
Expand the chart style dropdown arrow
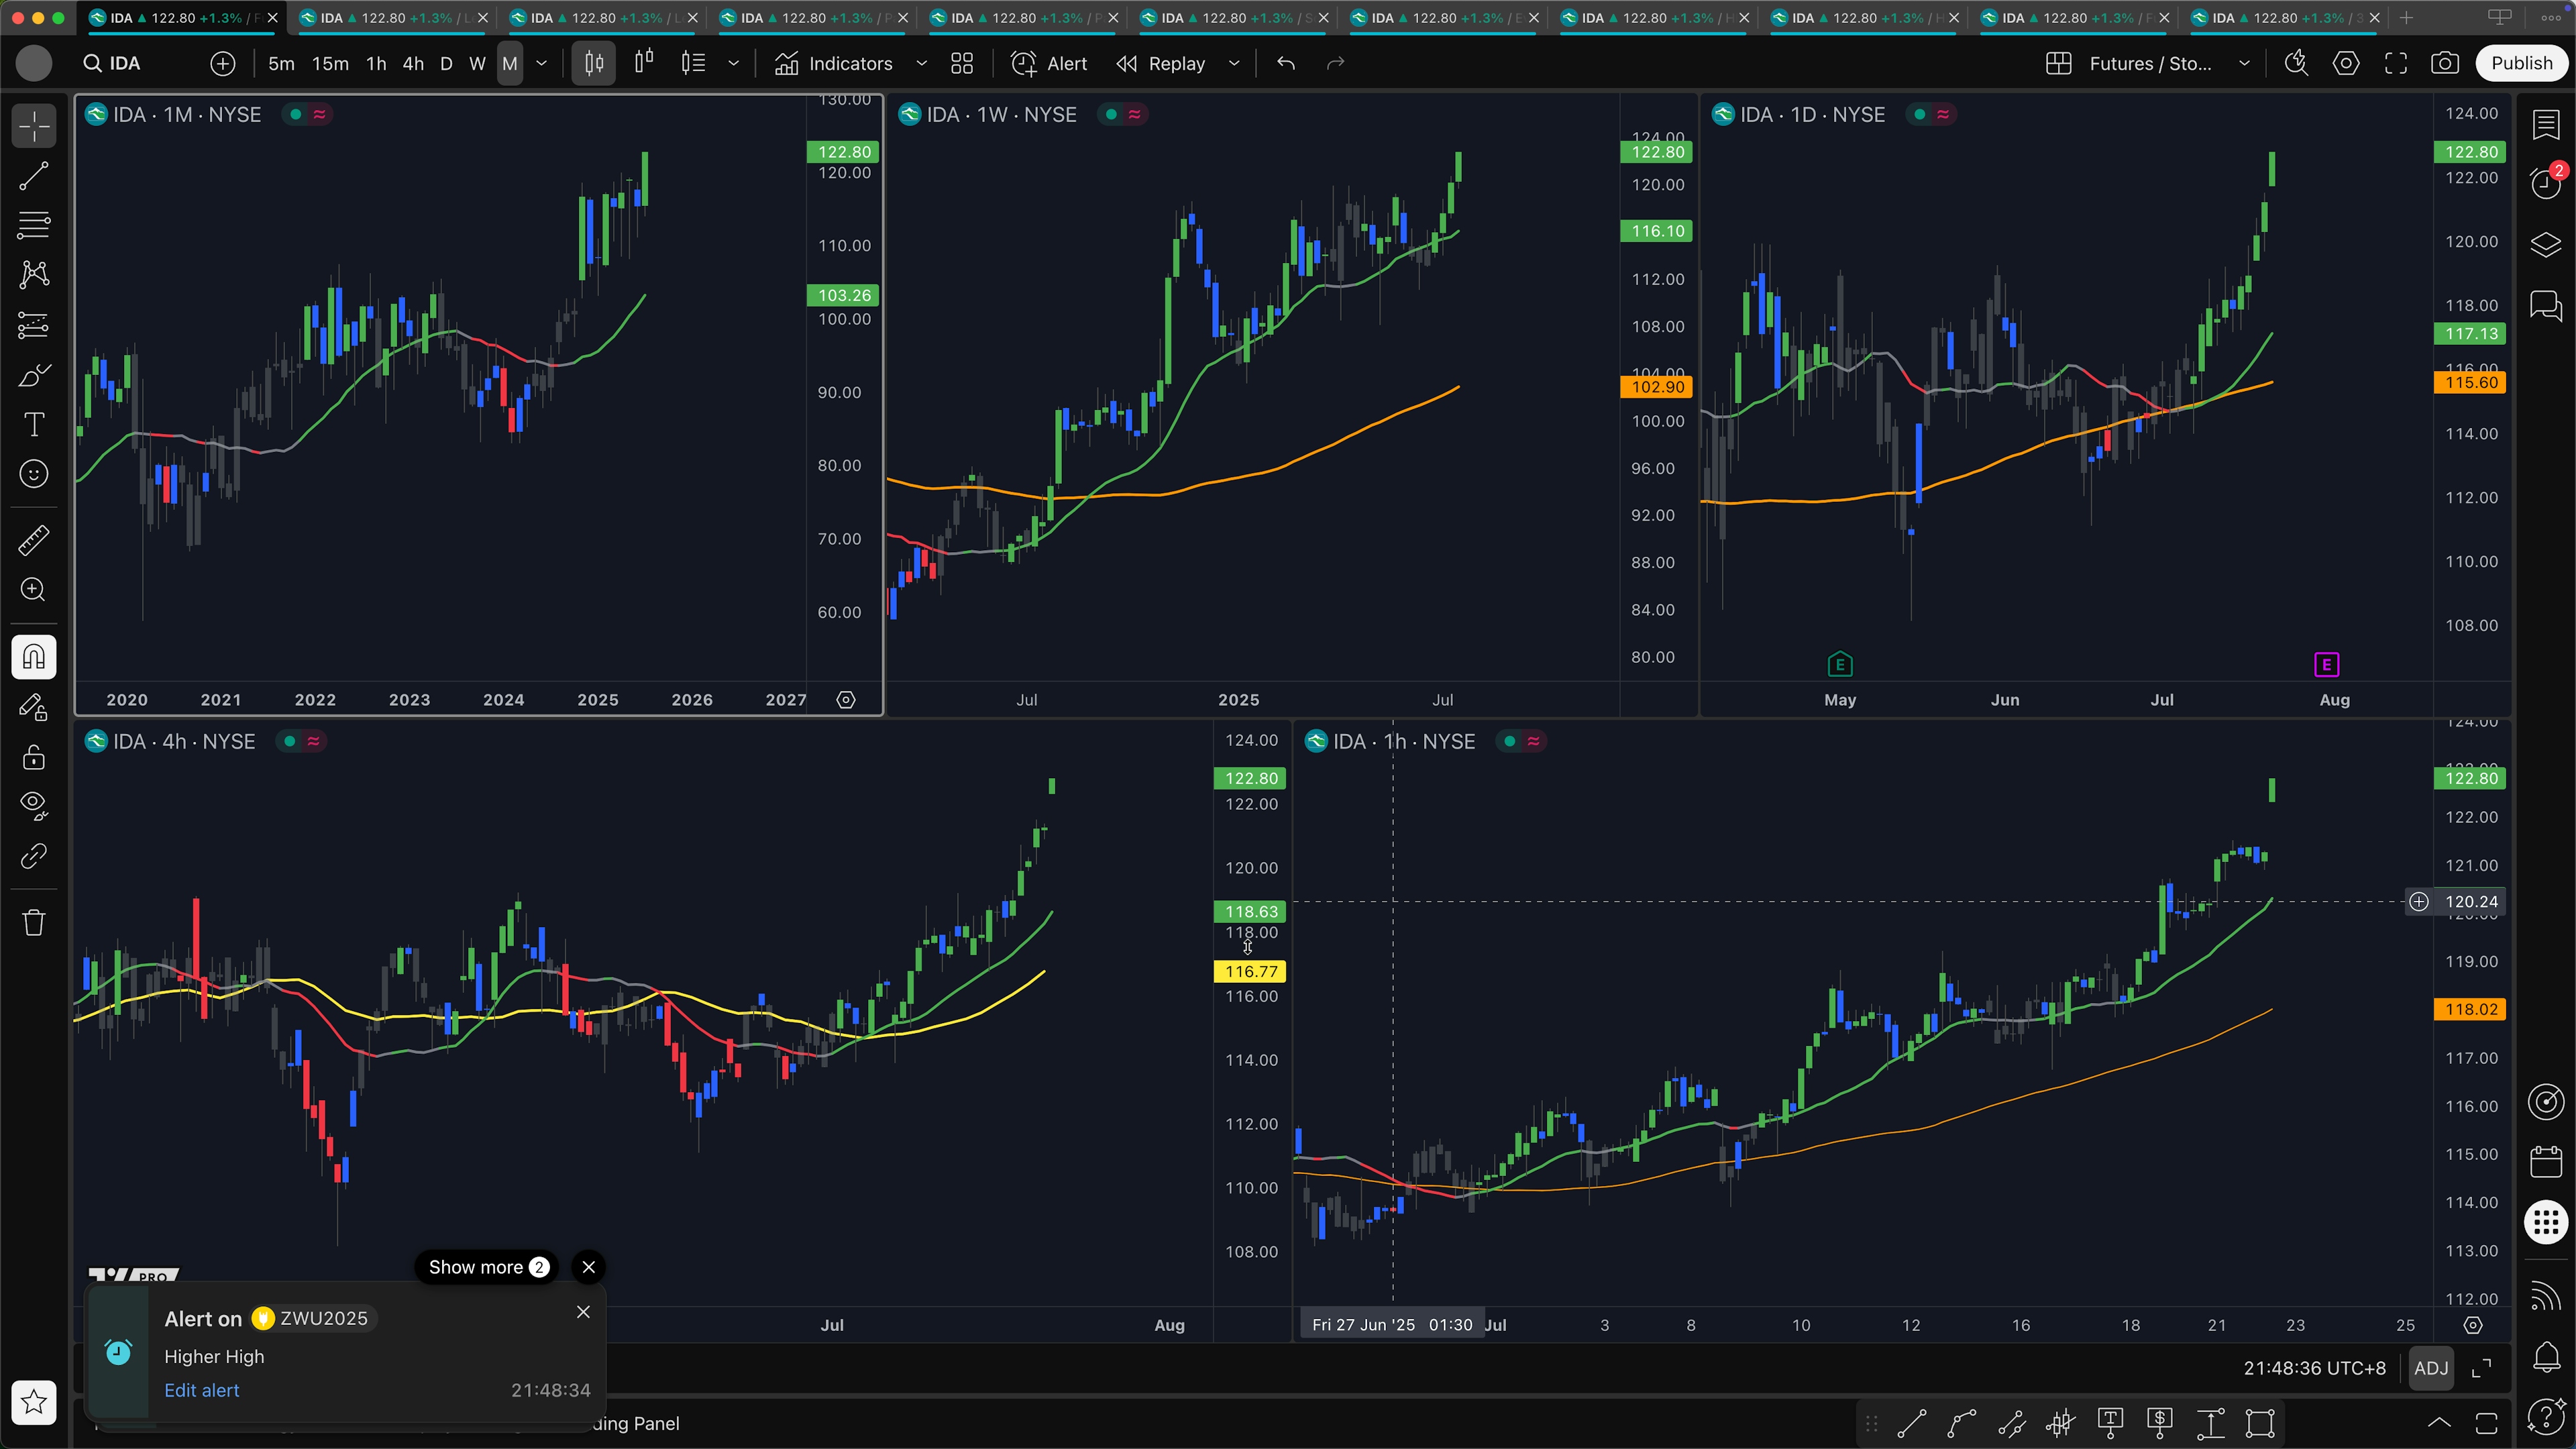tap(734, 63)
